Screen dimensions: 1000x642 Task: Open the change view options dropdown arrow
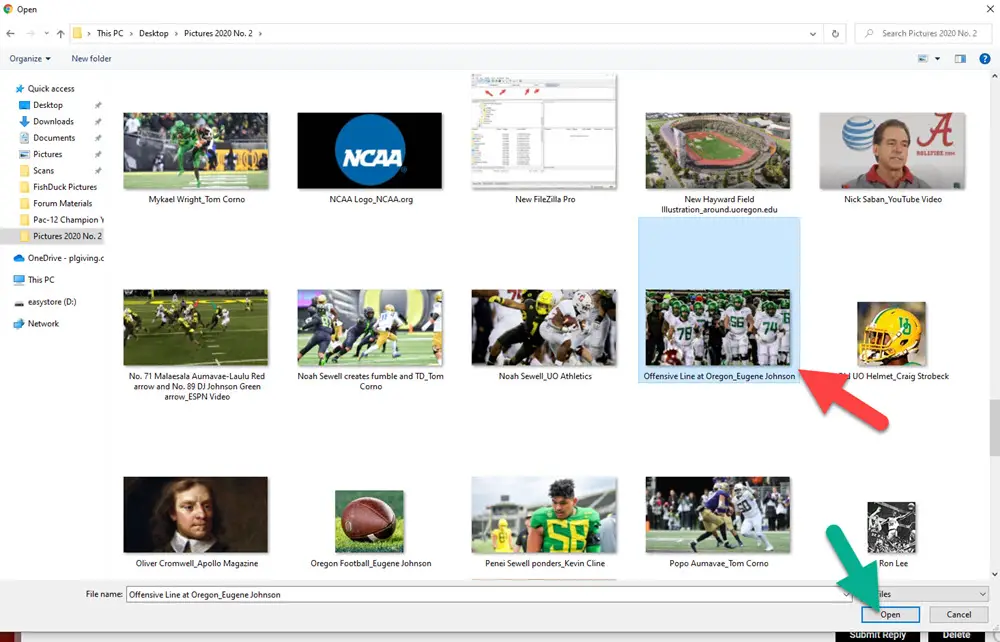click(937, 59)
